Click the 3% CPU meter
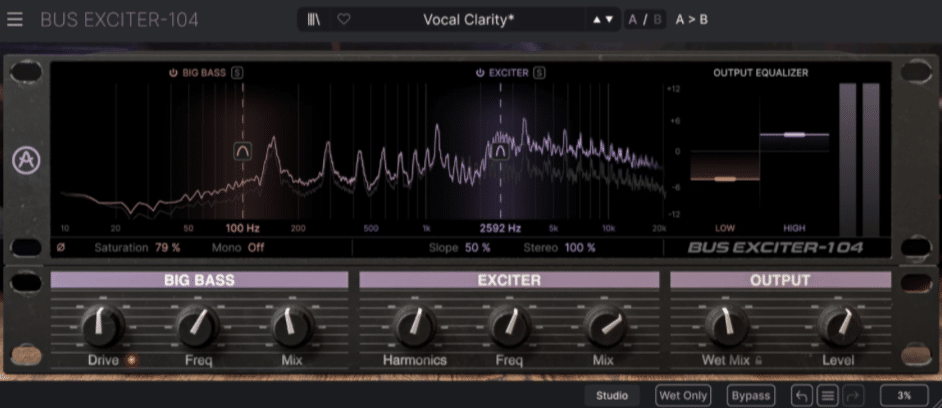 pyautogui.click(x=904, y=395)
